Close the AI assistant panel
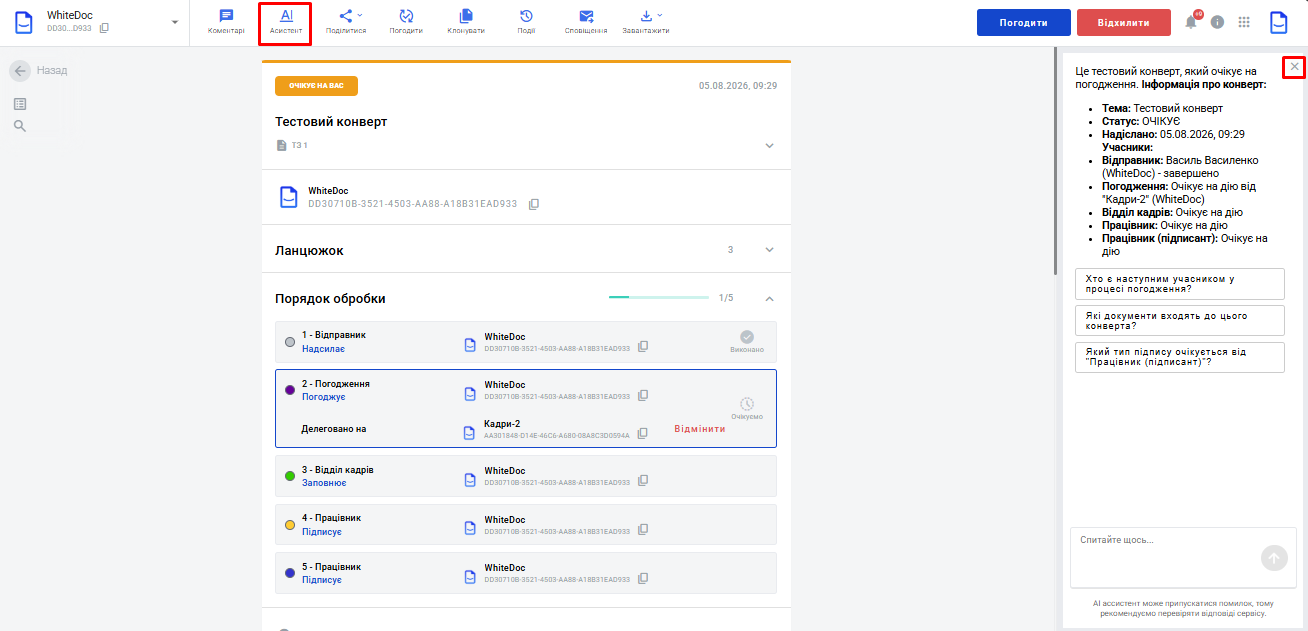The width and height of the screenshot is (1308, 631). 1294,67
